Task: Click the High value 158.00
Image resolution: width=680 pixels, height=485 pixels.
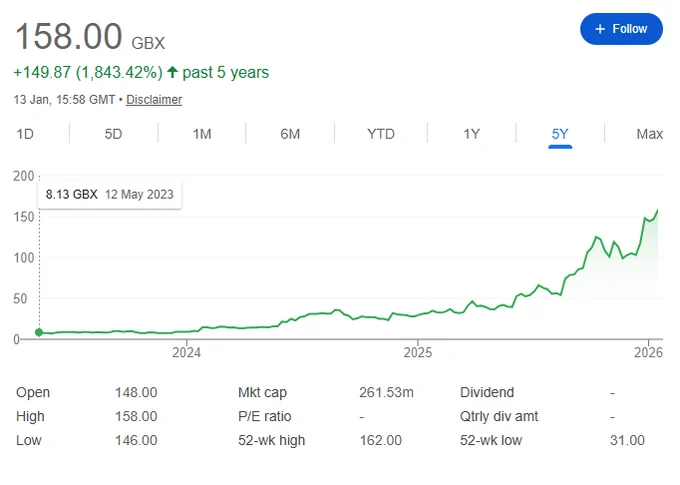Action: (x=136, y=416)
